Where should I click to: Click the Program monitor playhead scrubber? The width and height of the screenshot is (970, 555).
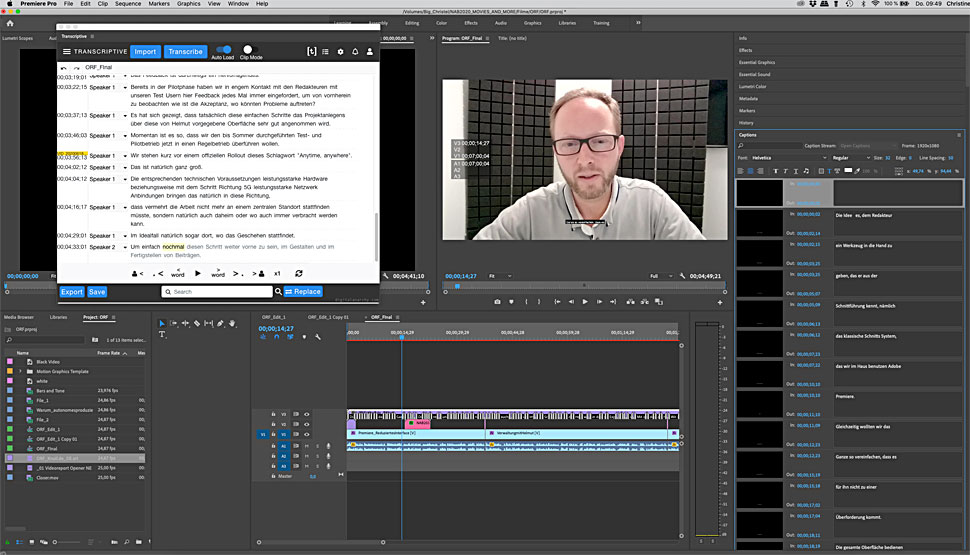[457, 286]
